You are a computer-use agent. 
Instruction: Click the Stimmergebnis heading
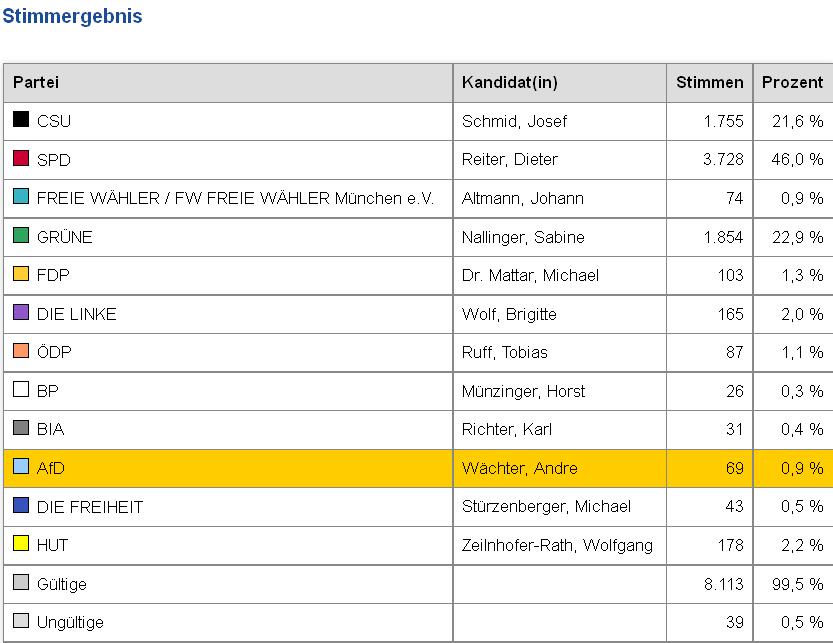tap(72, 17)
